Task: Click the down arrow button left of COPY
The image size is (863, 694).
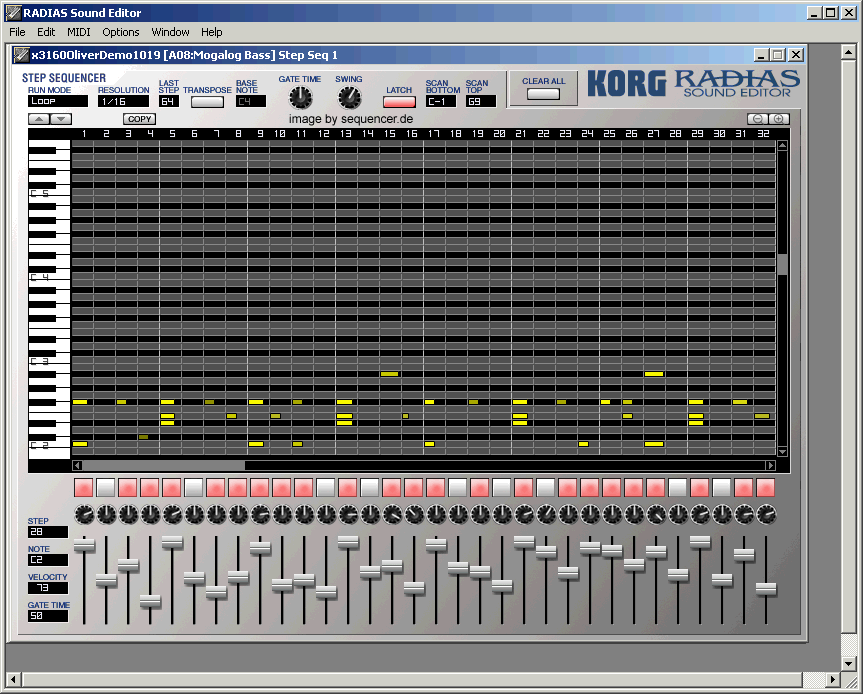Action: point(61,119)
